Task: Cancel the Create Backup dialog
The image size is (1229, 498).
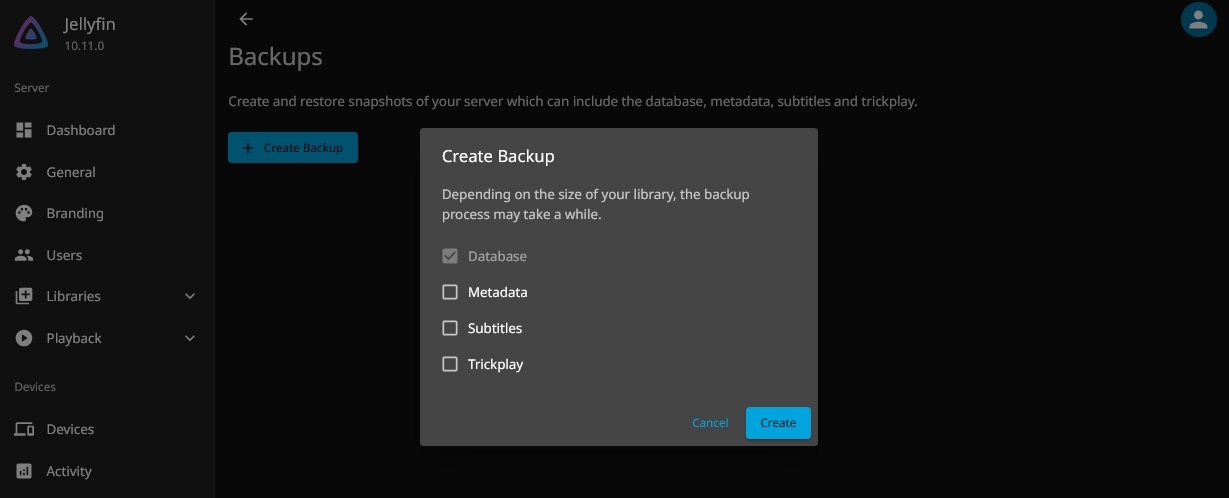Action: [x=710, y=423]
